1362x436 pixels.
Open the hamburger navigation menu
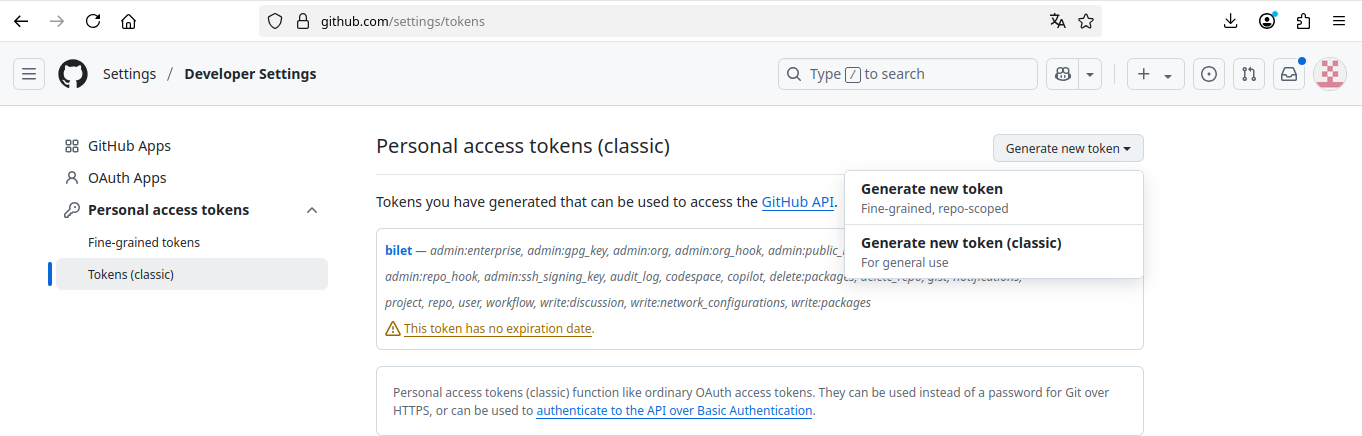click(x=29, y=74)
